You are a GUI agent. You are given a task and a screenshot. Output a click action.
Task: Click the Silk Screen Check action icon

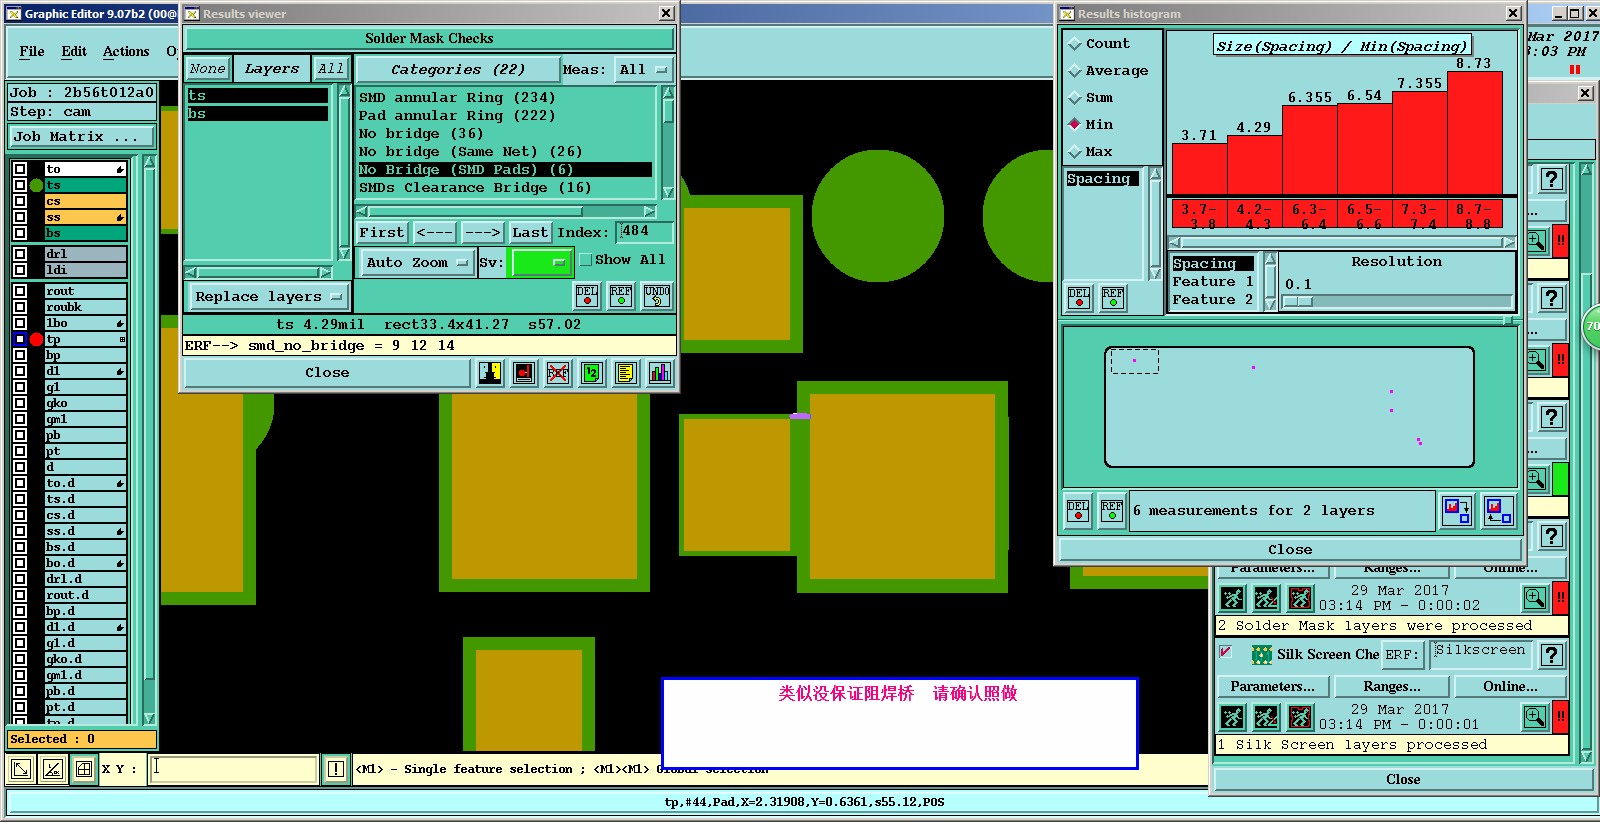(x=1262, y=654)
